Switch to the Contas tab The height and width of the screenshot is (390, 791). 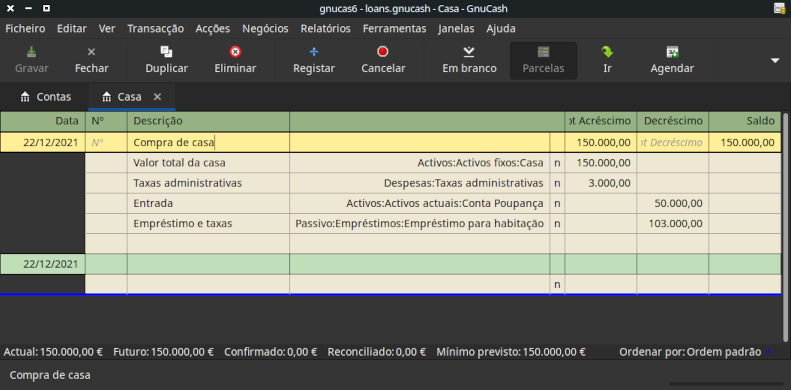tap(45, 97)
